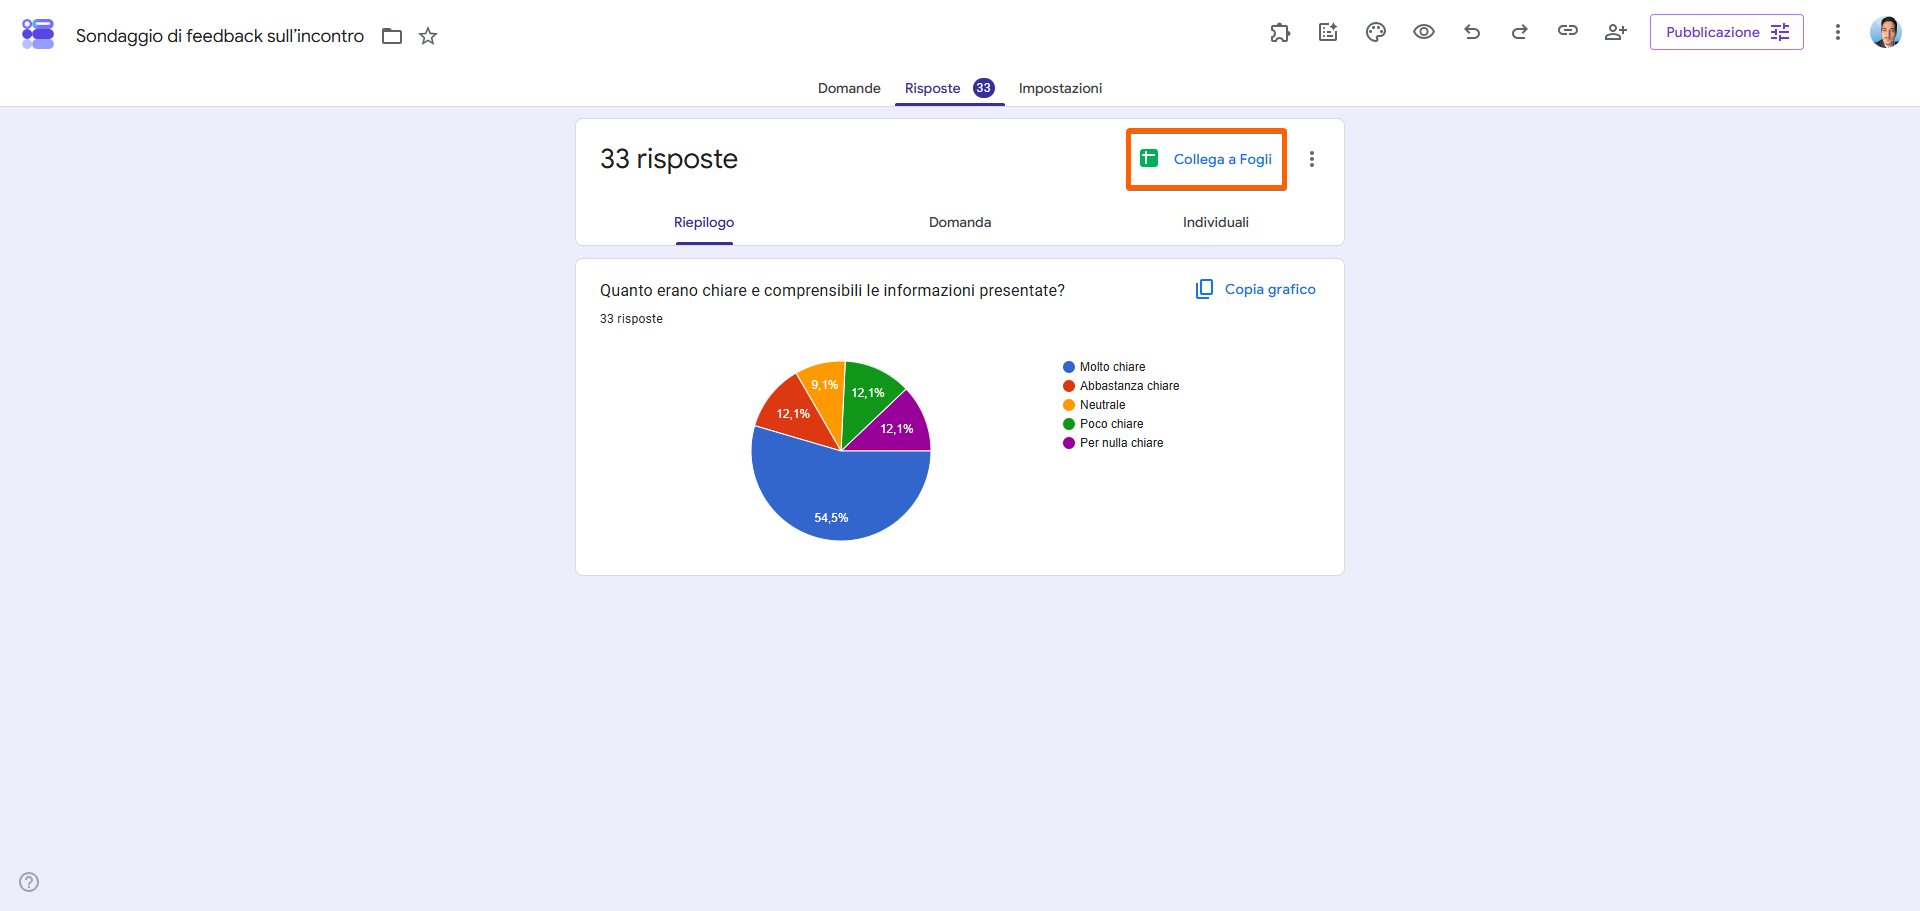Select the Riepilogo sub-tab
Viewport: 1920px width, 911px height.
[x=704, y=222]
